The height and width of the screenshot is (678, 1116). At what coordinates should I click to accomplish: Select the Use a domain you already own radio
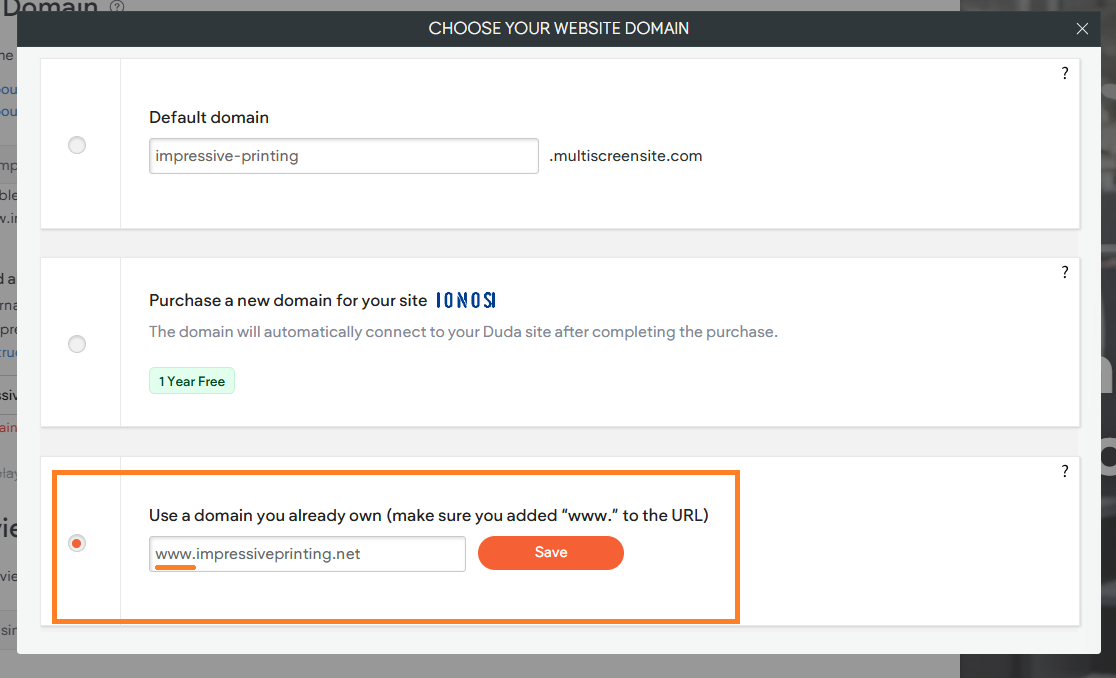click(x=77, y=544)
